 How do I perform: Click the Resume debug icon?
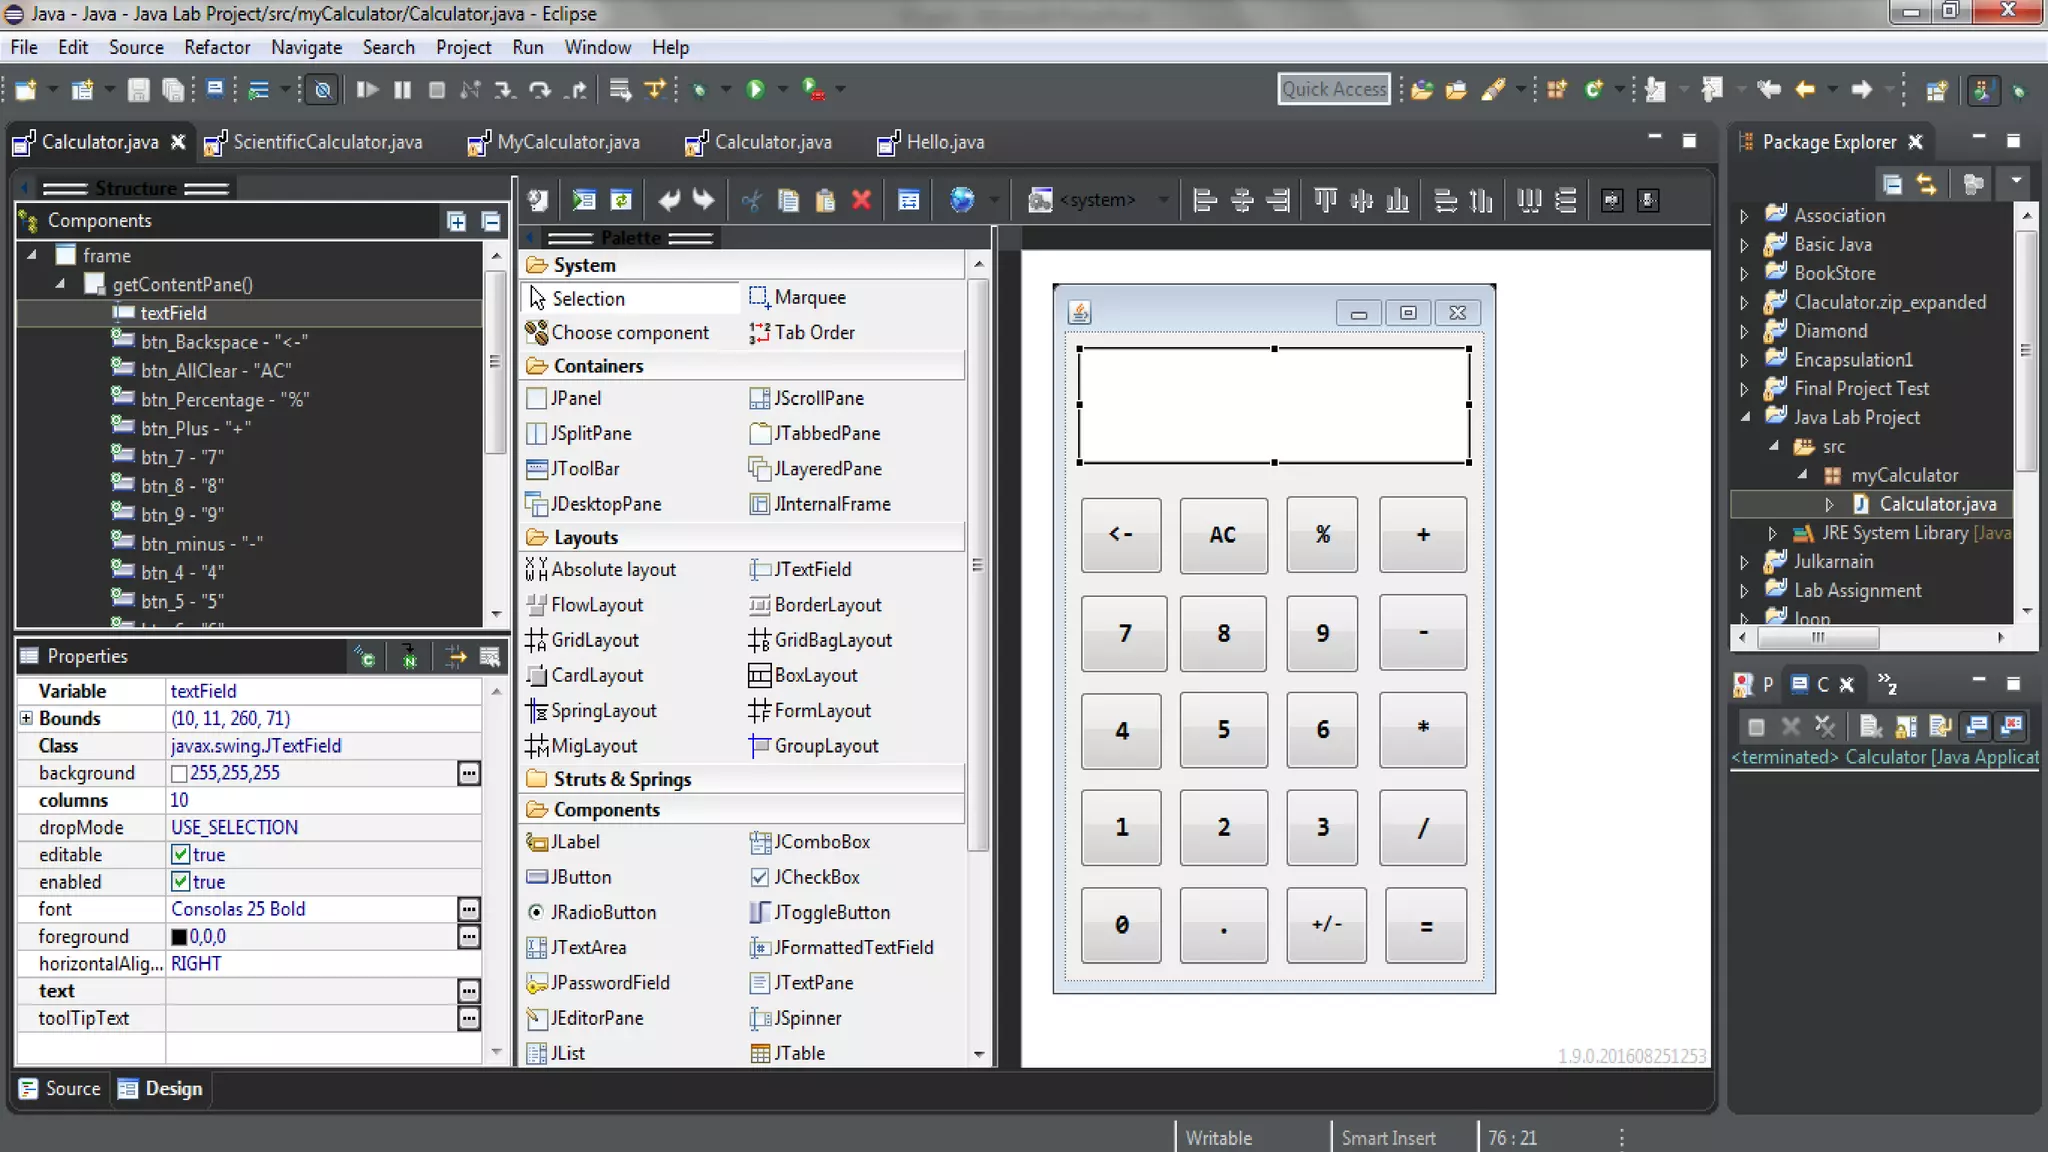tap(366, 90)
